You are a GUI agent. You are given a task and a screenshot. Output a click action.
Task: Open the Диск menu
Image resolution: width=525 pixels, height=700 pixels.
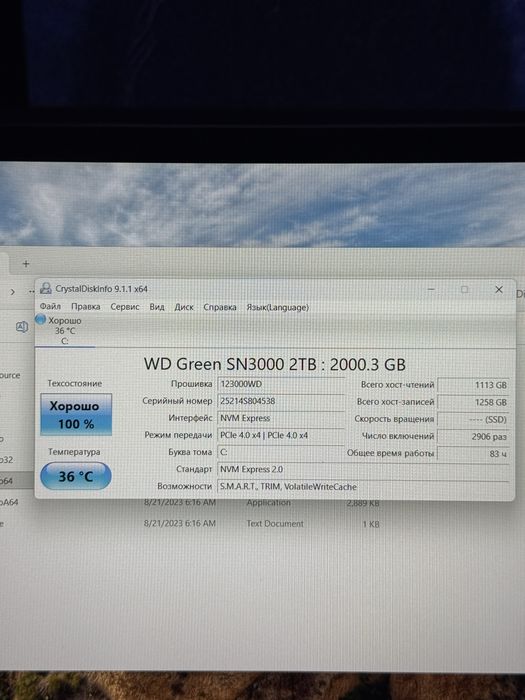184,307
